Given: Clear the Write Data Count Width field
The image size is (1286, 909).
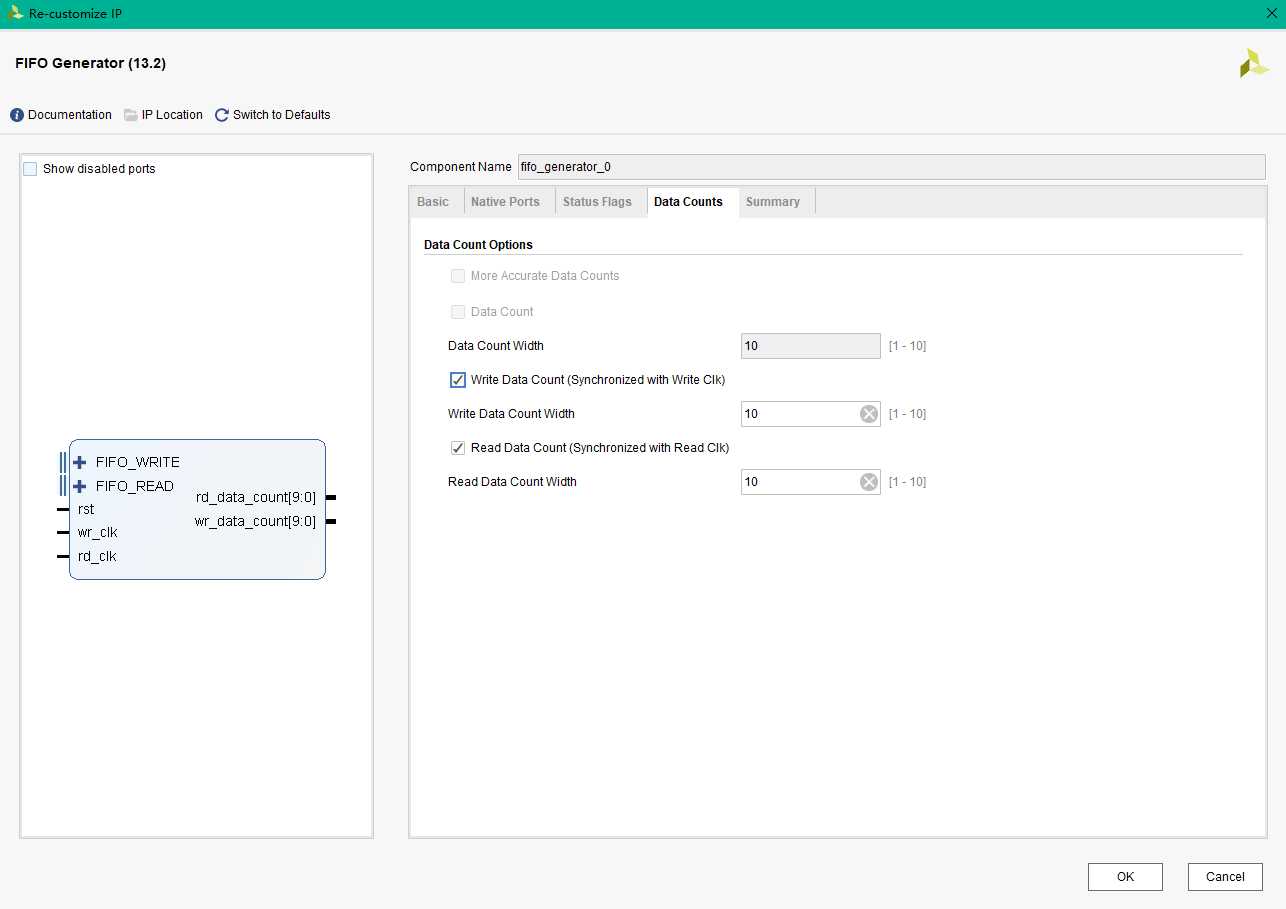Looking at the screenshot, I should tap(869, 414).
